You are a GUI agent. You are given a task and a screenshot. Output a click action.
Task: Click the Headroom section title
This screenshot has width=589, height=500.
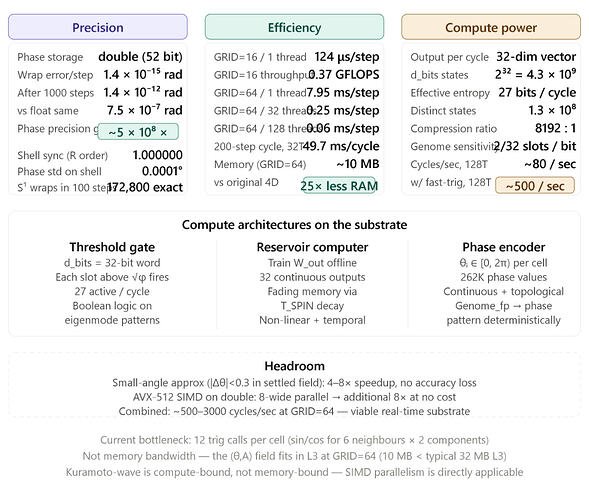coord(294,366)
